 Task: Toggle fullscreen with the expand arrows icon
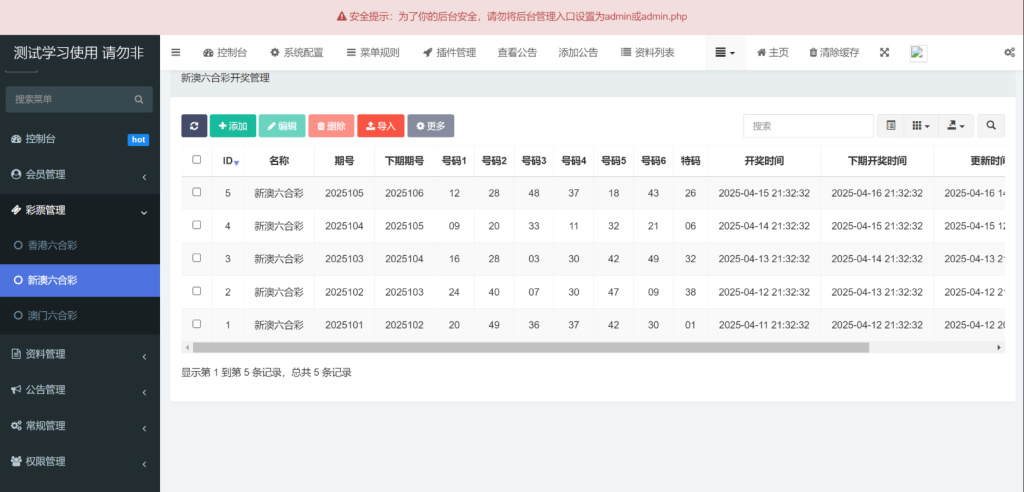click(x=884, y=53)
